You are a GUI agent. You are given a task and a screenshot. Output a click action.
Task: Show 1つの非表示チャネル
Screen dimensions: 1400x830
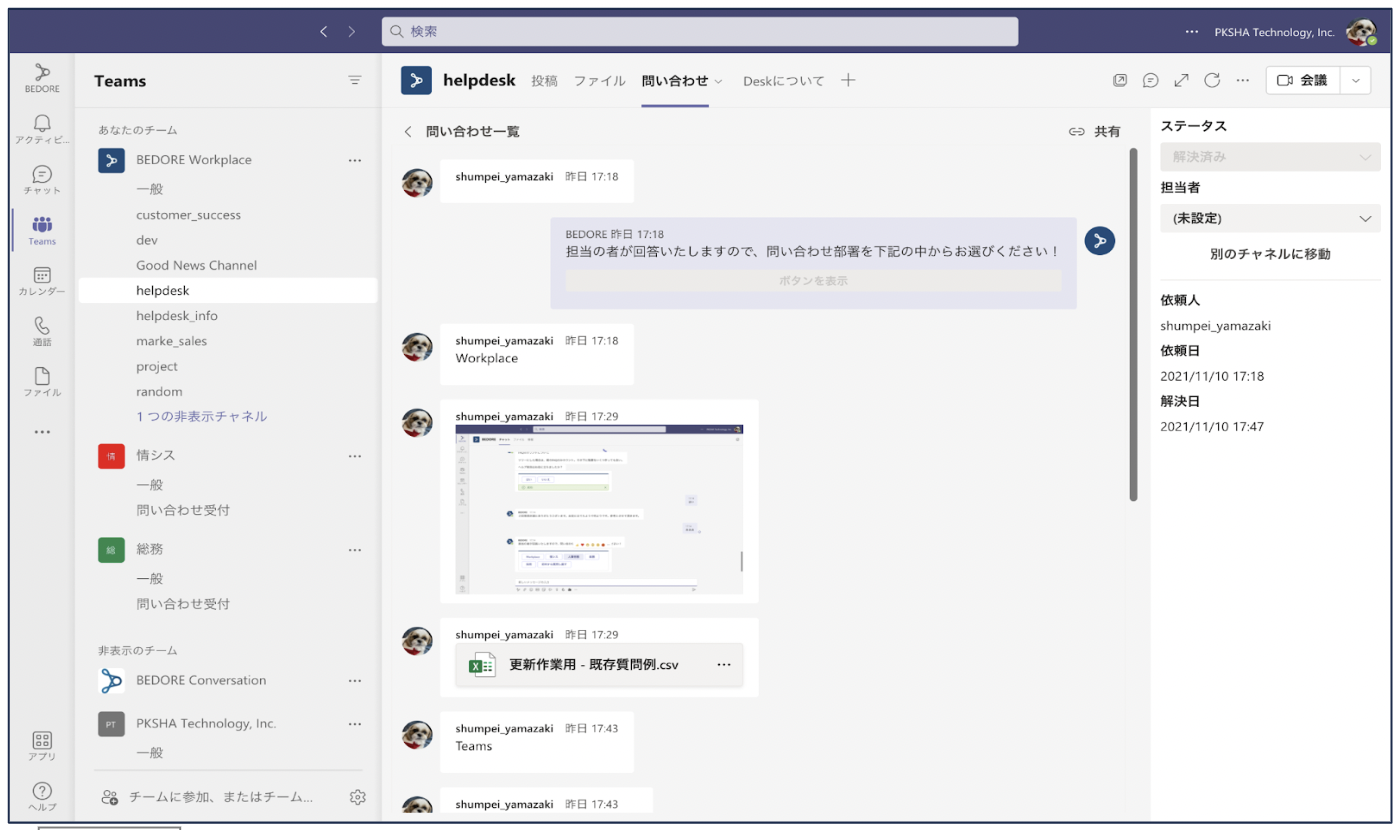click(201, 417)
